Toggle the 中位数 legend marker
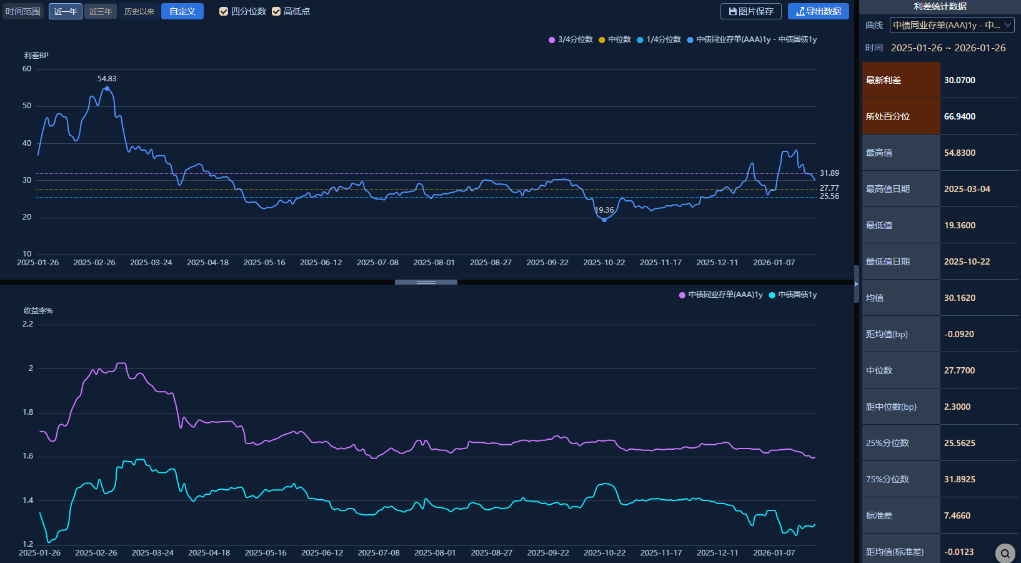This screenshot has width=1021, height=563. point(600,39)
